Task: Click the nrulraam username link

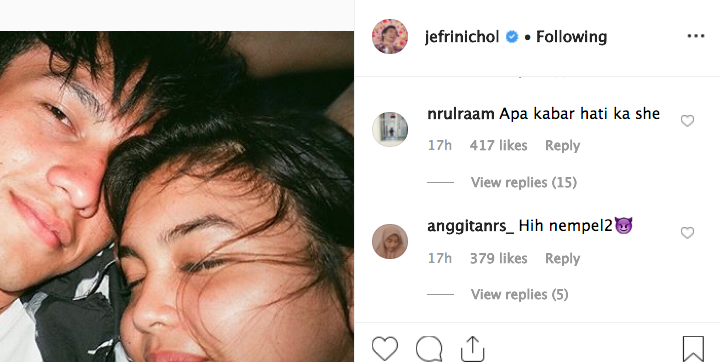Action: [x=461, y=114]
